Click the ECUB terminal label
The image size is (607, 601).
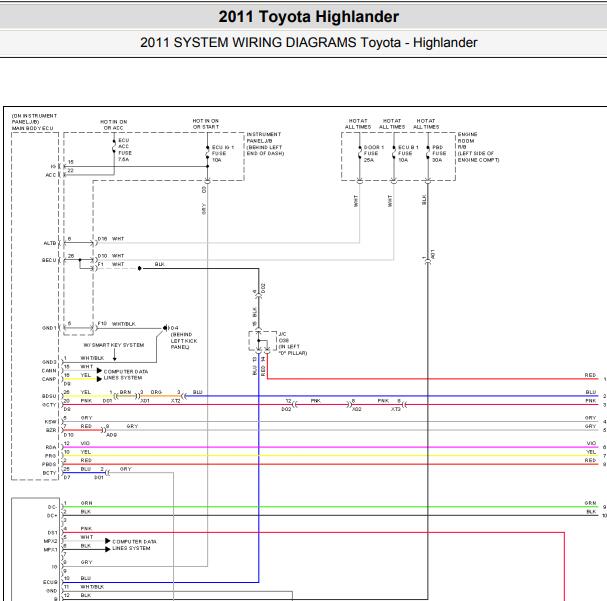click(50, 582)
